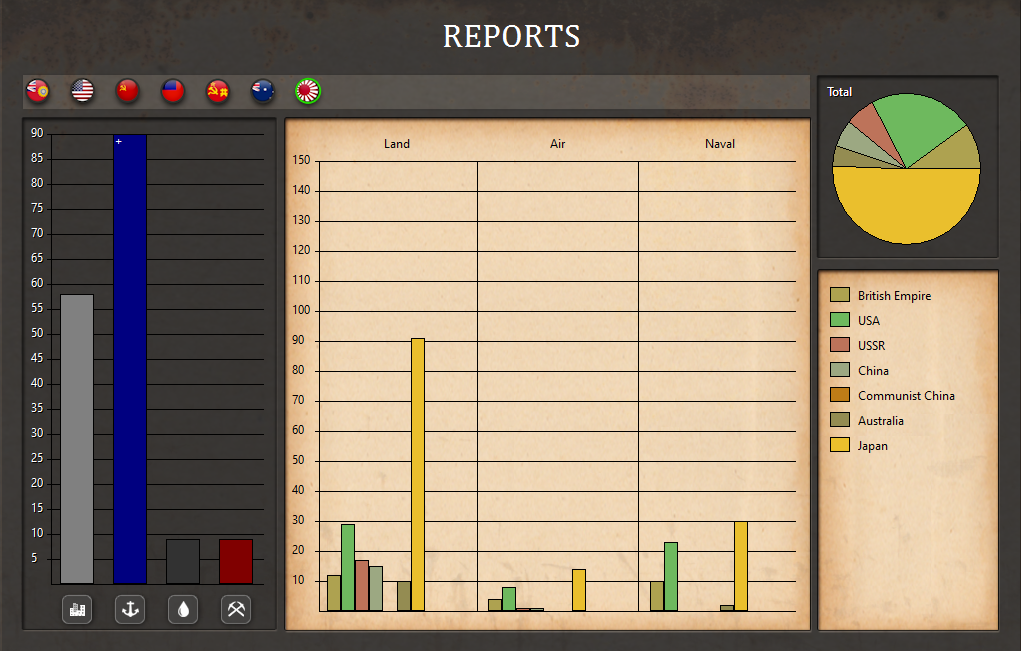Viewport: 1021px width, 651px height.
Task: Click the Japan yellow legend swatch
Action: [840, 445]
